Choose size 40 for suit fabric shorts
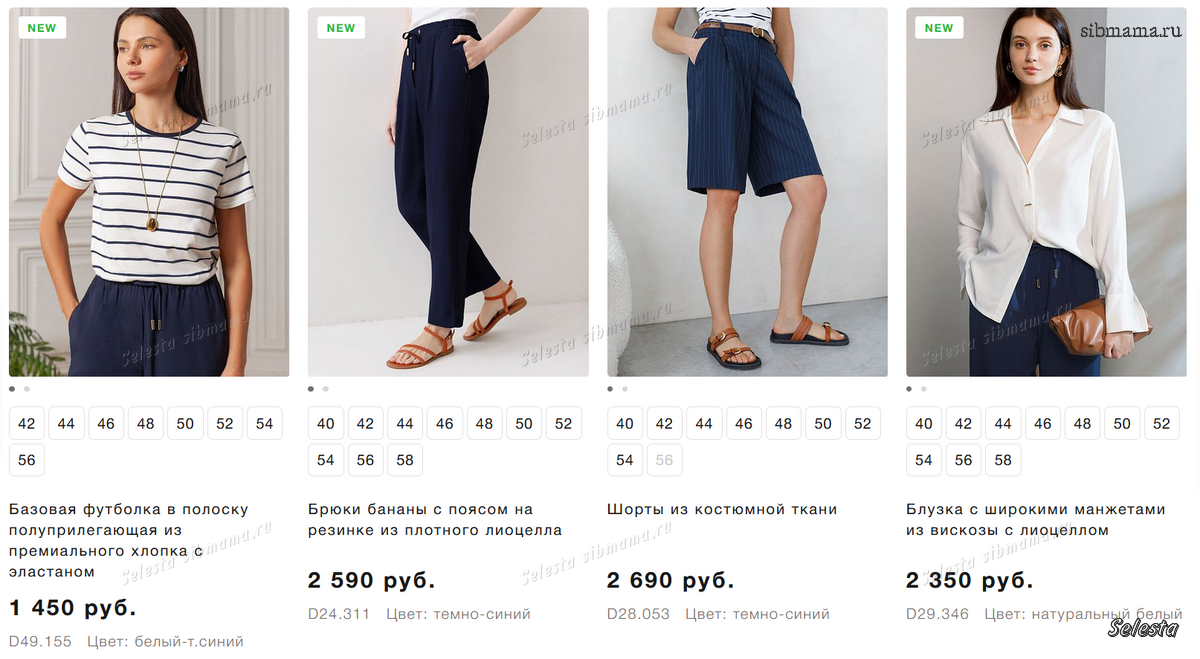The width and height of the screenshot is (1200, 659). (x=625, y=424)
